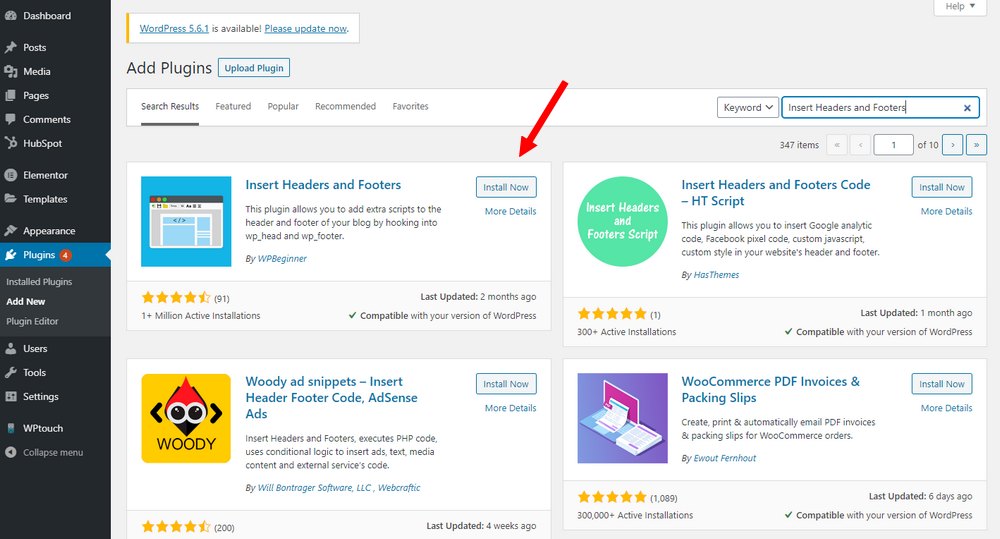View More Details for Insert Headers and Footers

click(x=510, y=212)
